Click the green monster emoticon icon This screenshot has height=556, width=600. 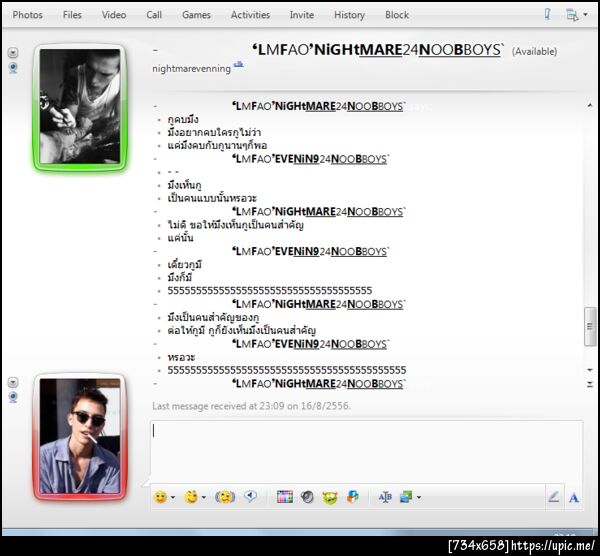click(329, 497)
